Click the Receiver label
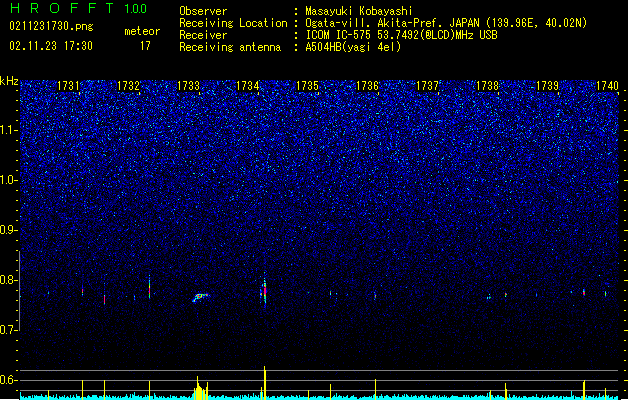 click(x=203, y=35)
